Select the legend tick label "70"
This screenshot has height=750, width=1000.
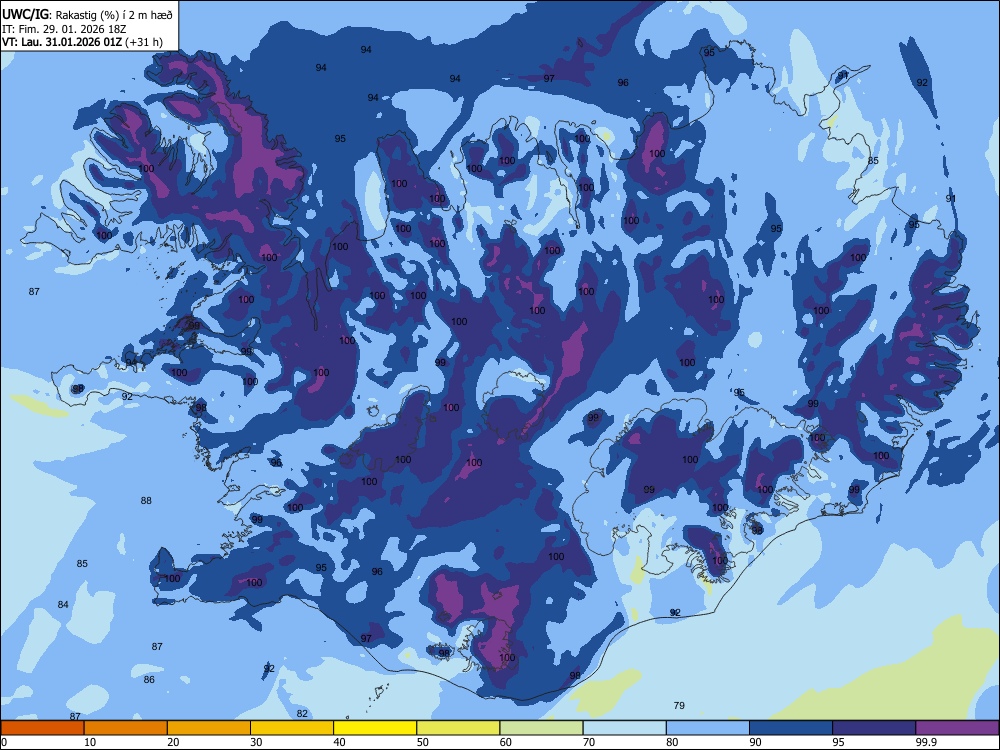pyautogui.click(x=589, y=742)
